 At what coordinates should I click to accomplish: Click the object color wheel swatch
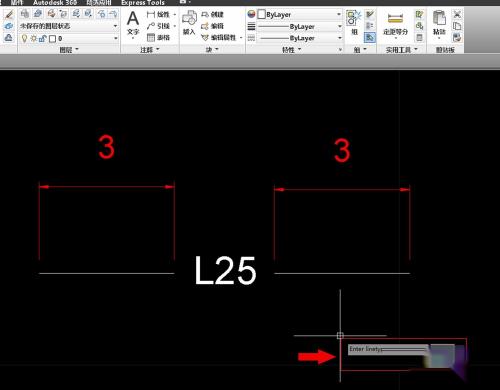coord(251,14)
